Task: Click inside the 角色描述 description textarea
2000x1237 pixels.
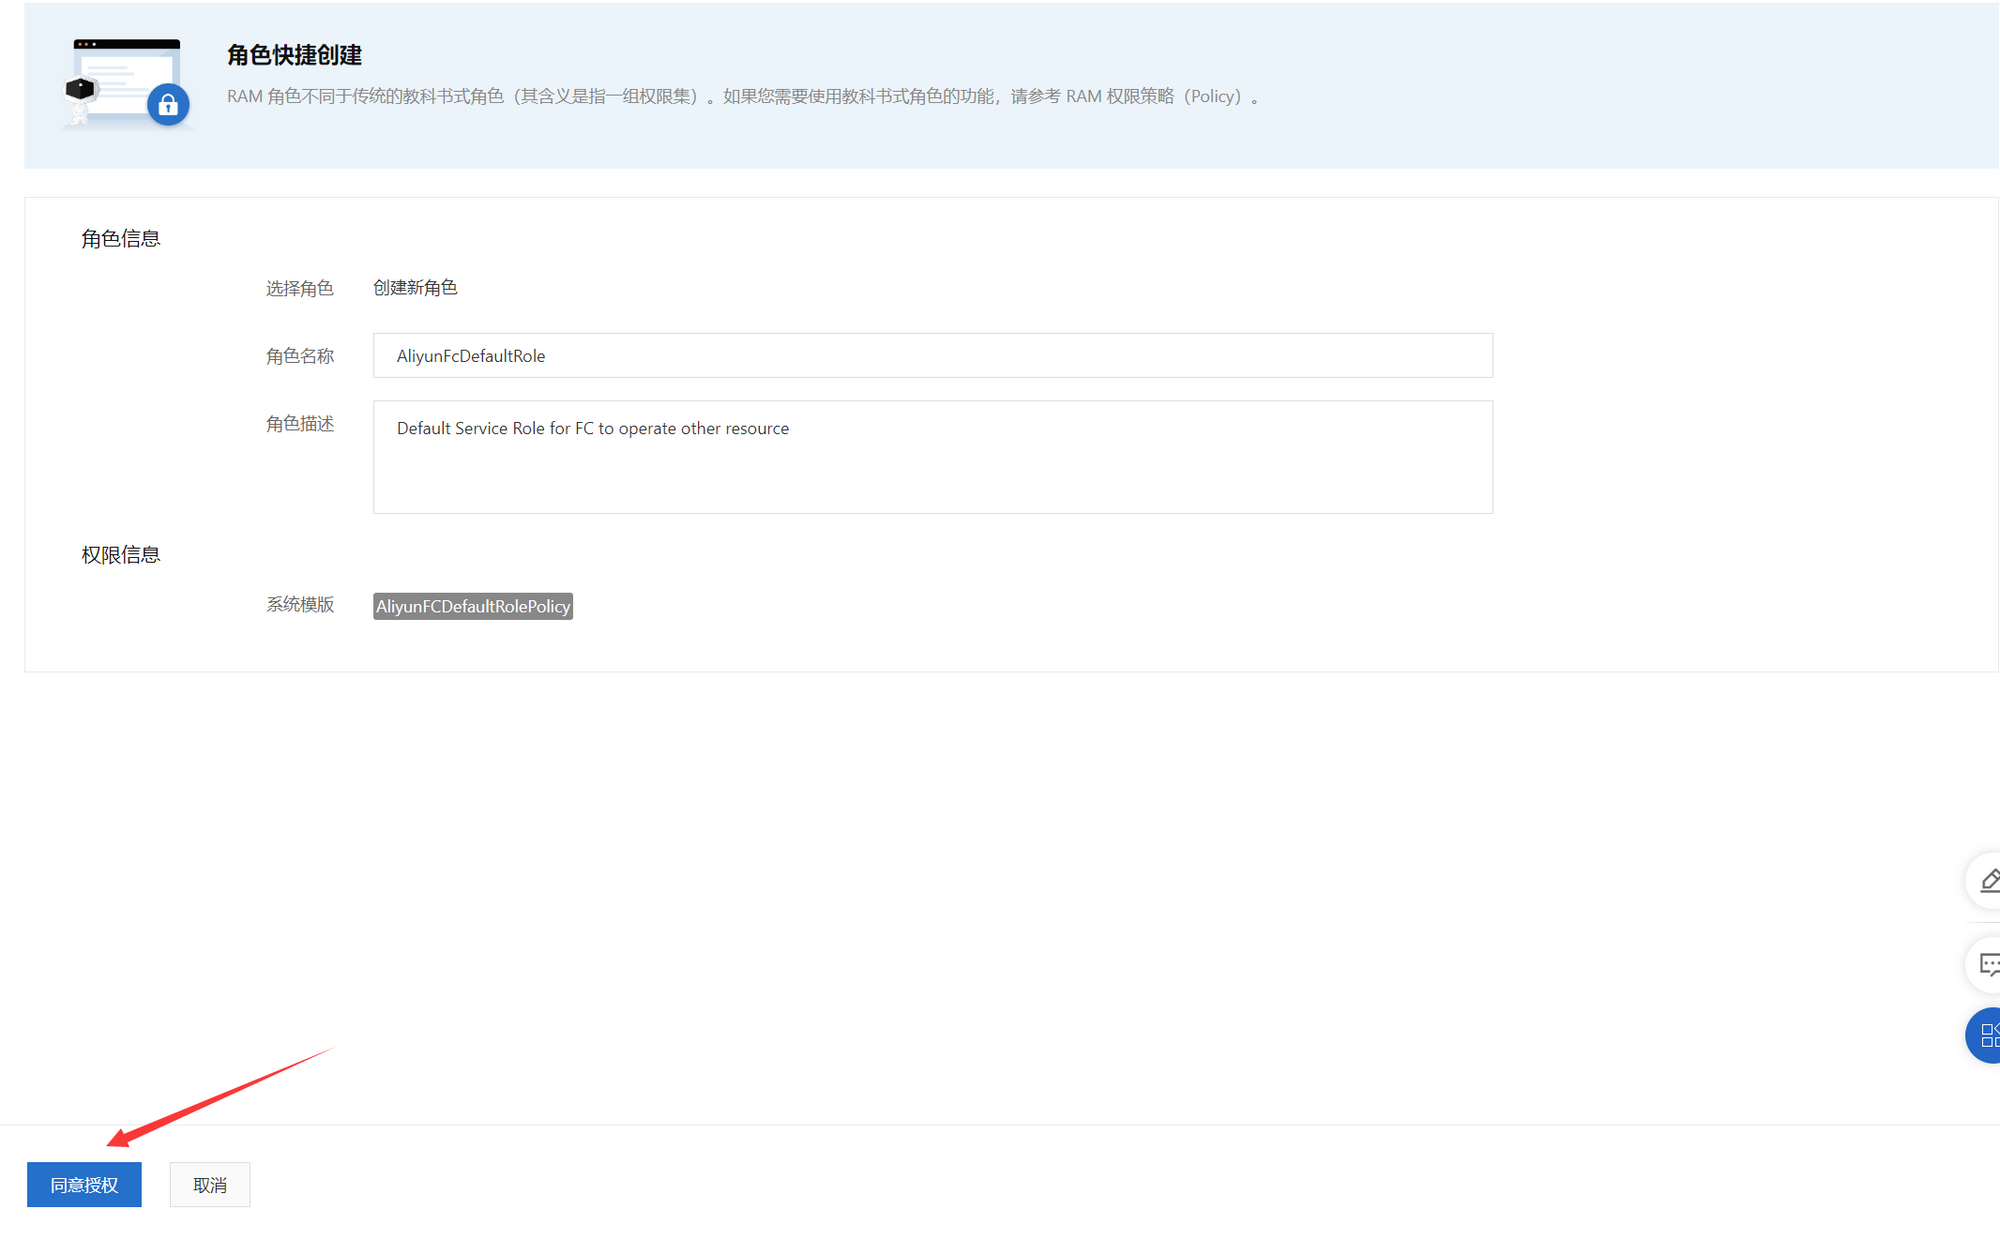Action: click(x=930, y=457)
